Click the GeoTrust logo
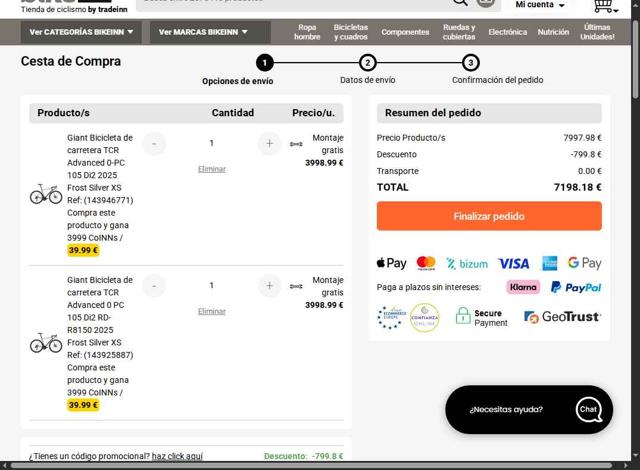This screenshot has width=640, height=470. [x=562, y=317]
